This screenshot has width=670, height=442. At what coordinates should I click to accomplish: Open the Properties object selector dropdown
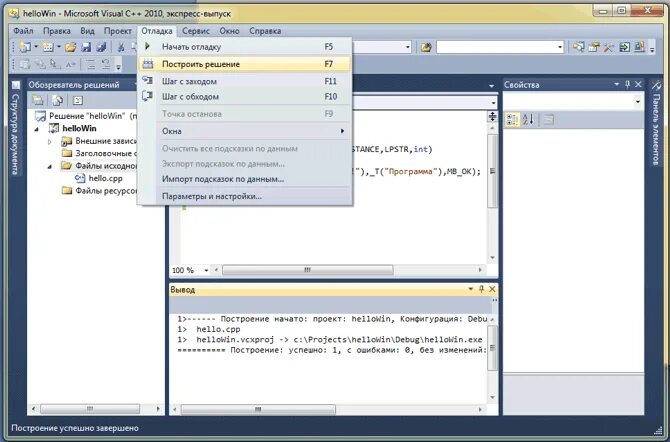[638, 102]
